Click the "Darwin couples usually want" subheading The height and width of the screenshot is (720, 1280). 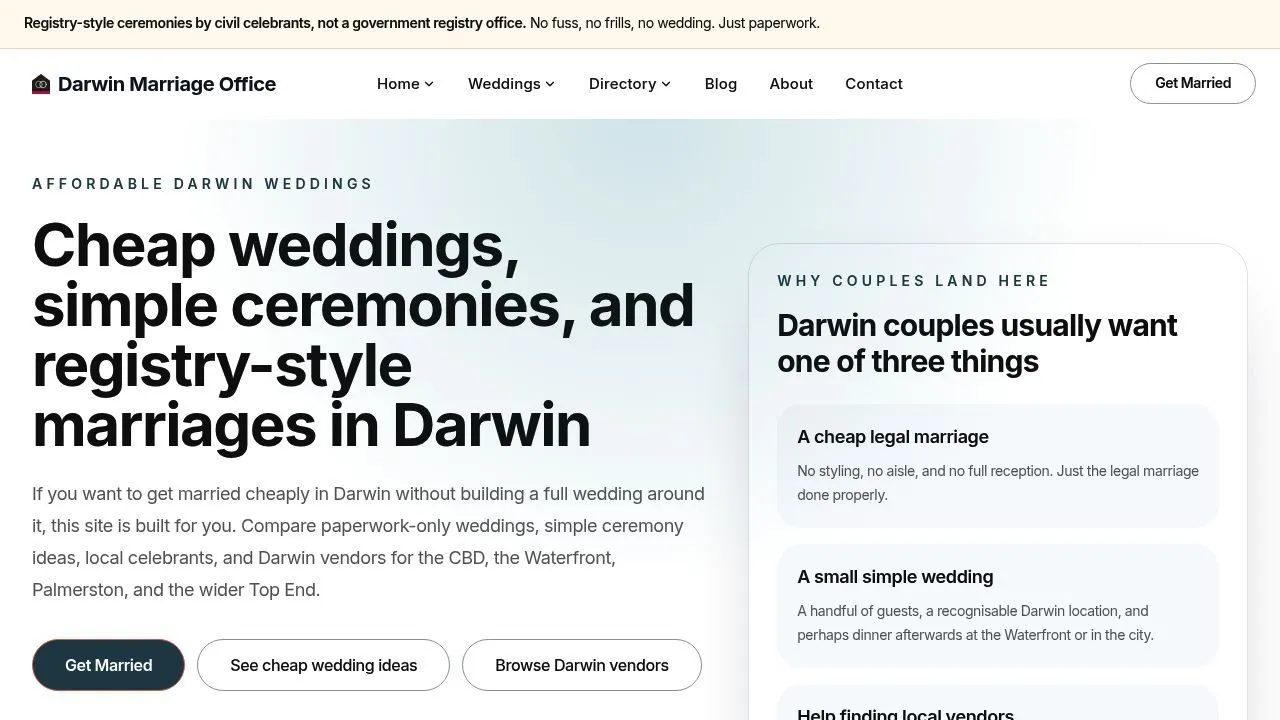coord(977,343)
